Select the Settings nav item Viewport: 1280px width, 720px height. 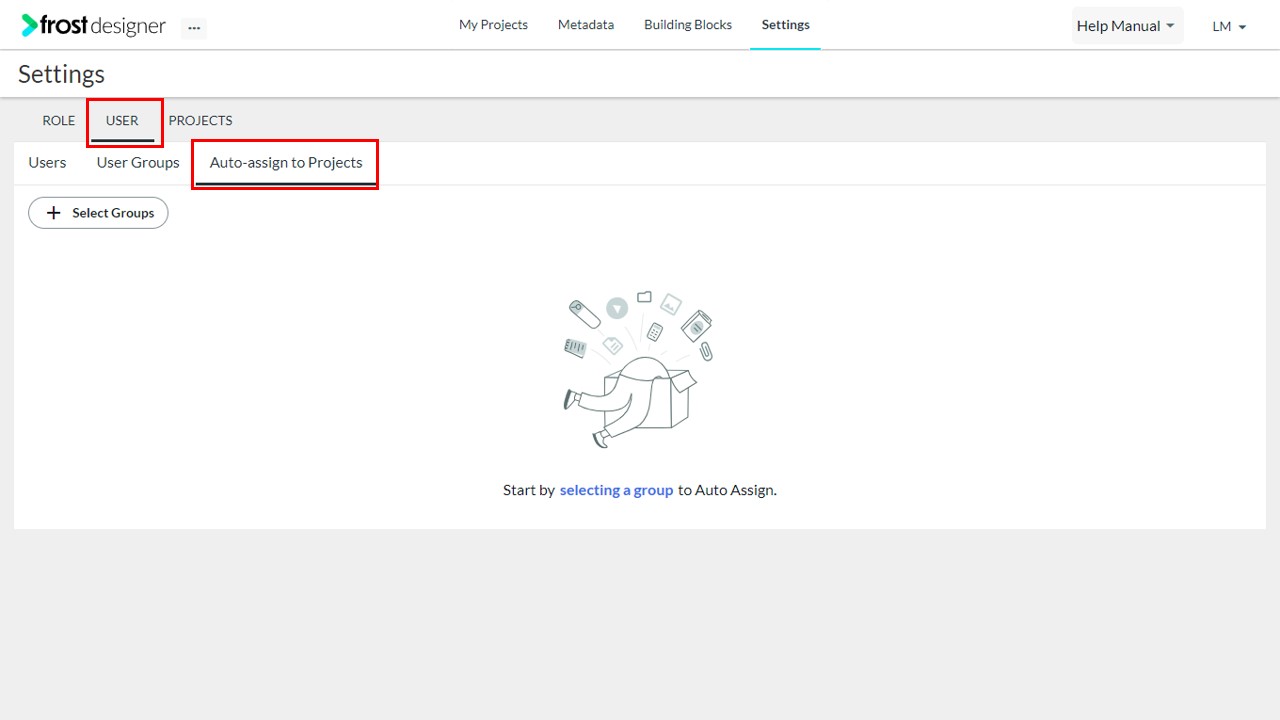click(x=786, y=25)
